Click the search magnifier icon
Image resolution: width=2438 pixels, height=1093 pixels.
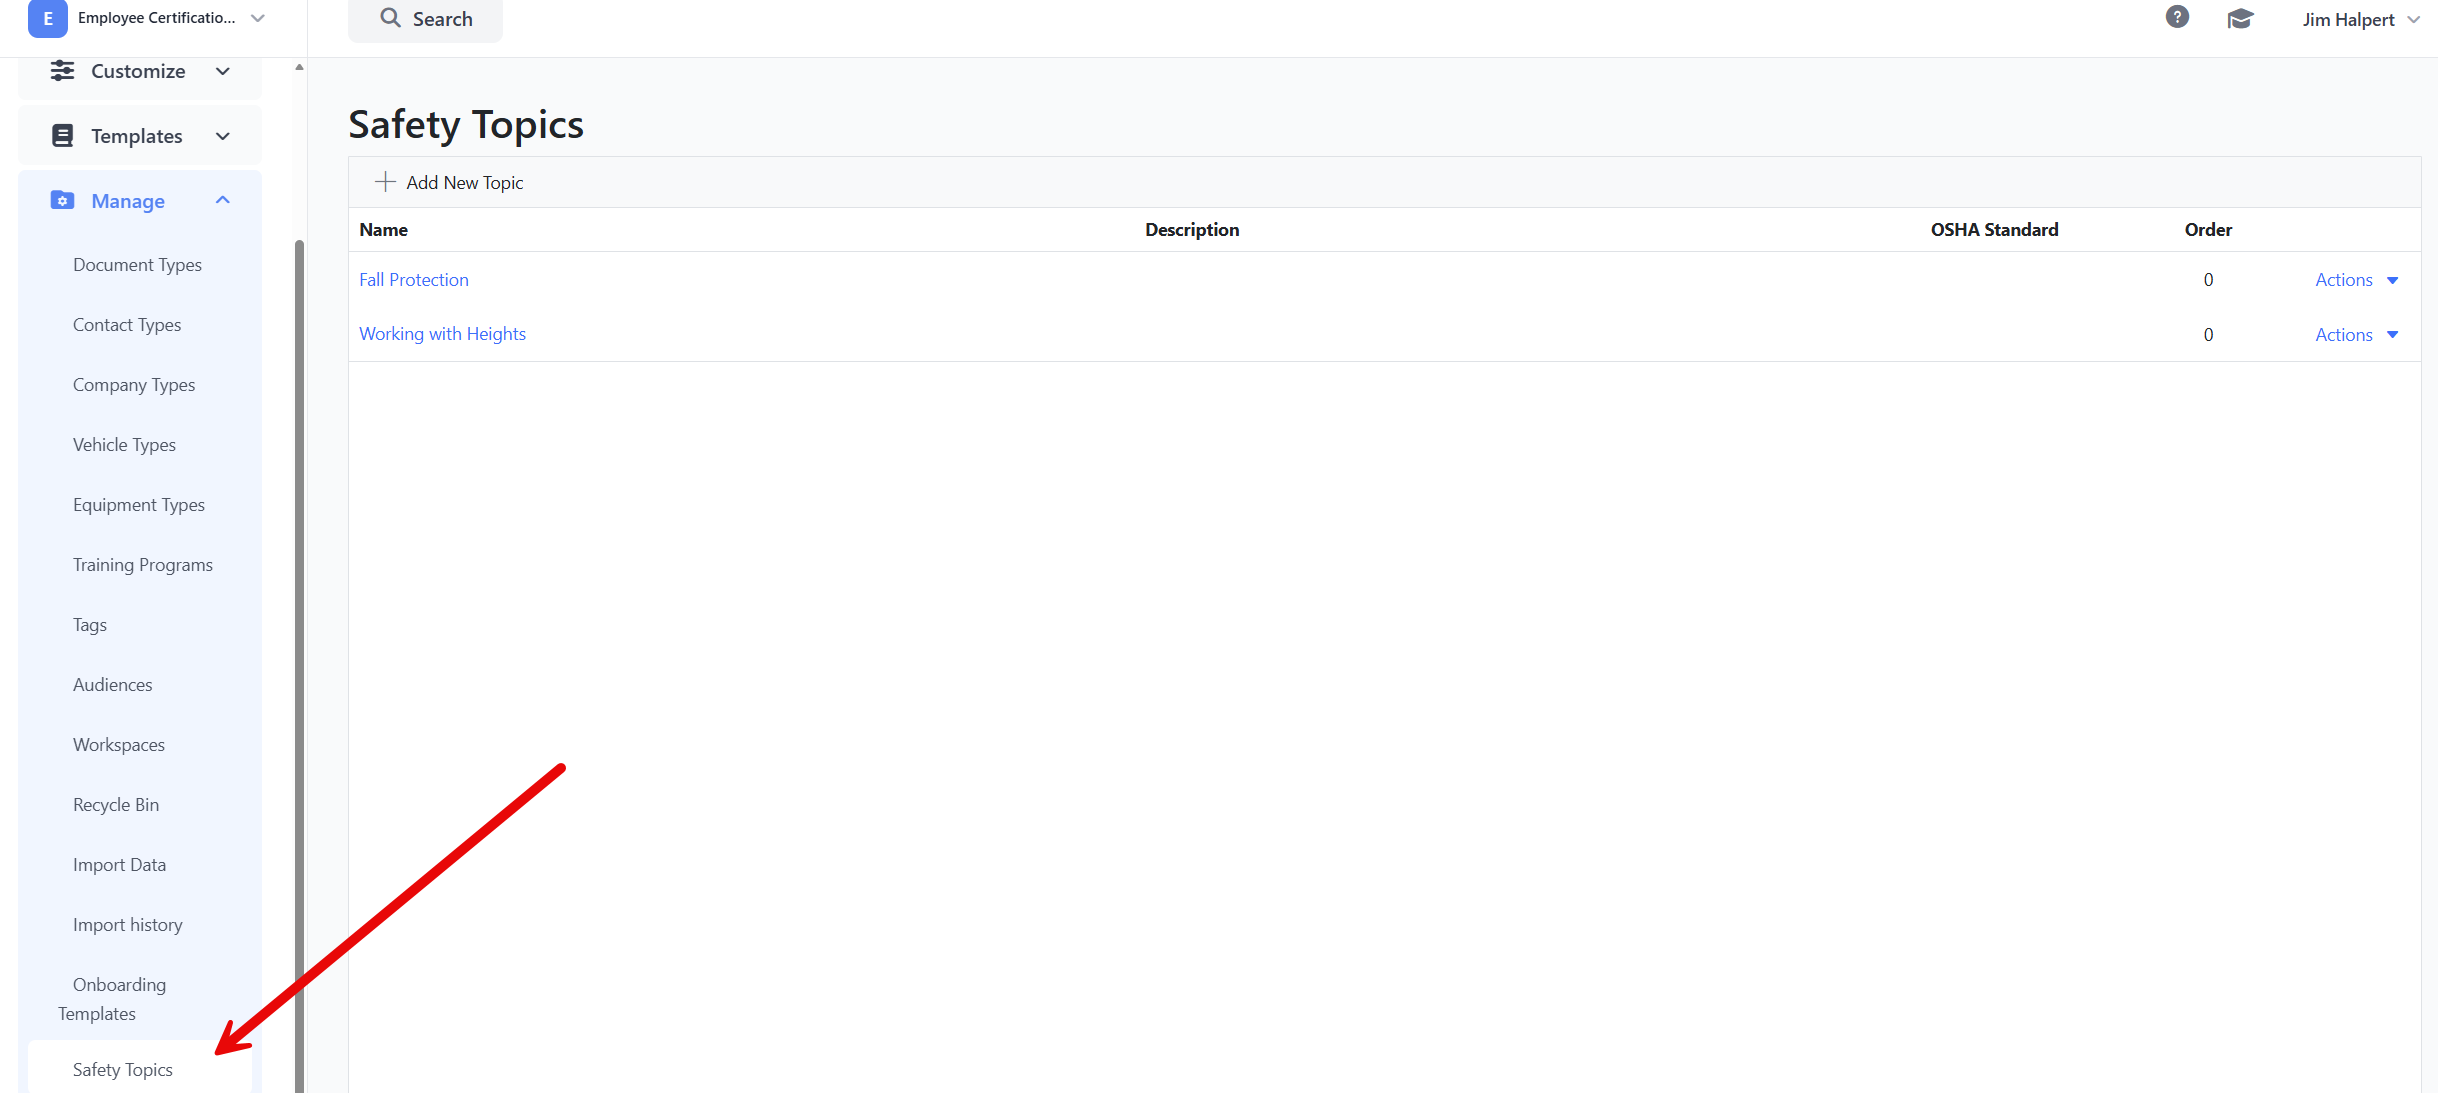click(390, 18)
